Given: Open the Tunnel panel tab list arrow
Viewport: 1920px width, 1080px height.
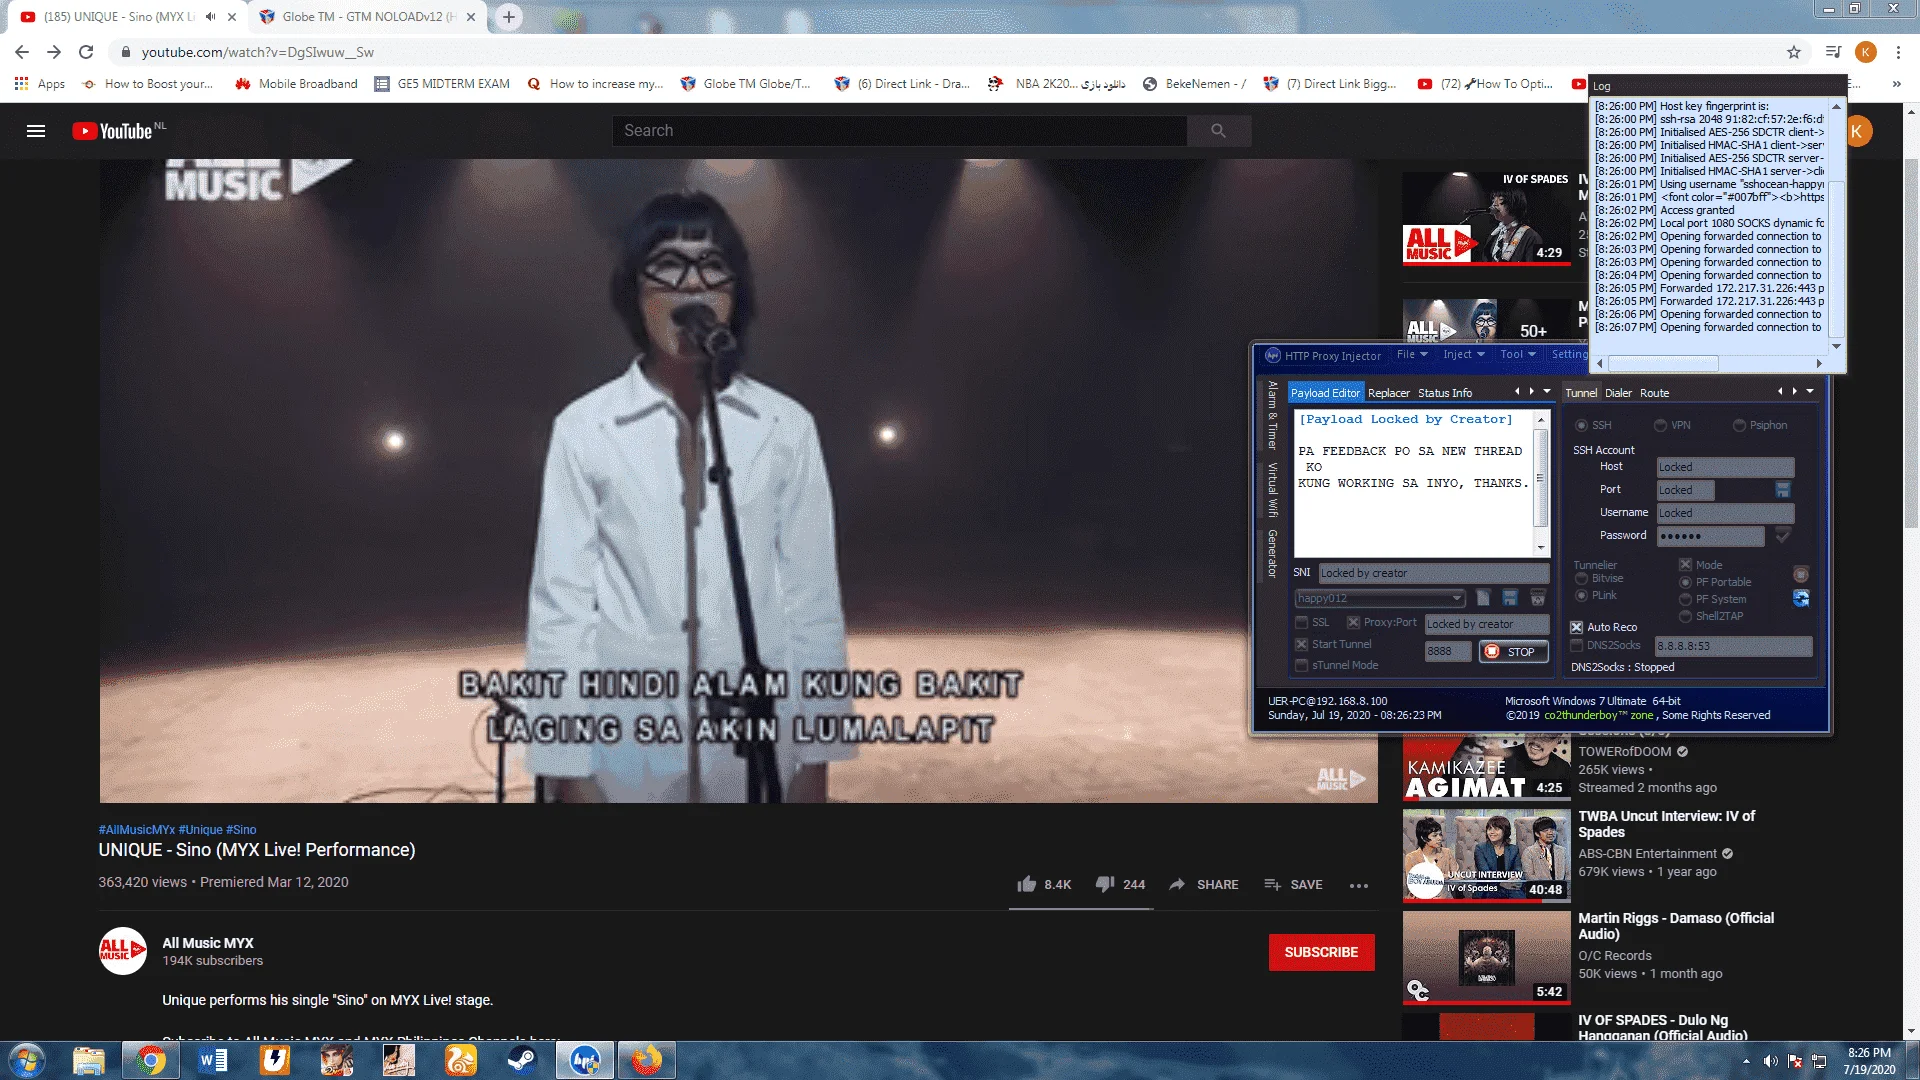Looking at the screenshot, I should (x=1810, y=392).
